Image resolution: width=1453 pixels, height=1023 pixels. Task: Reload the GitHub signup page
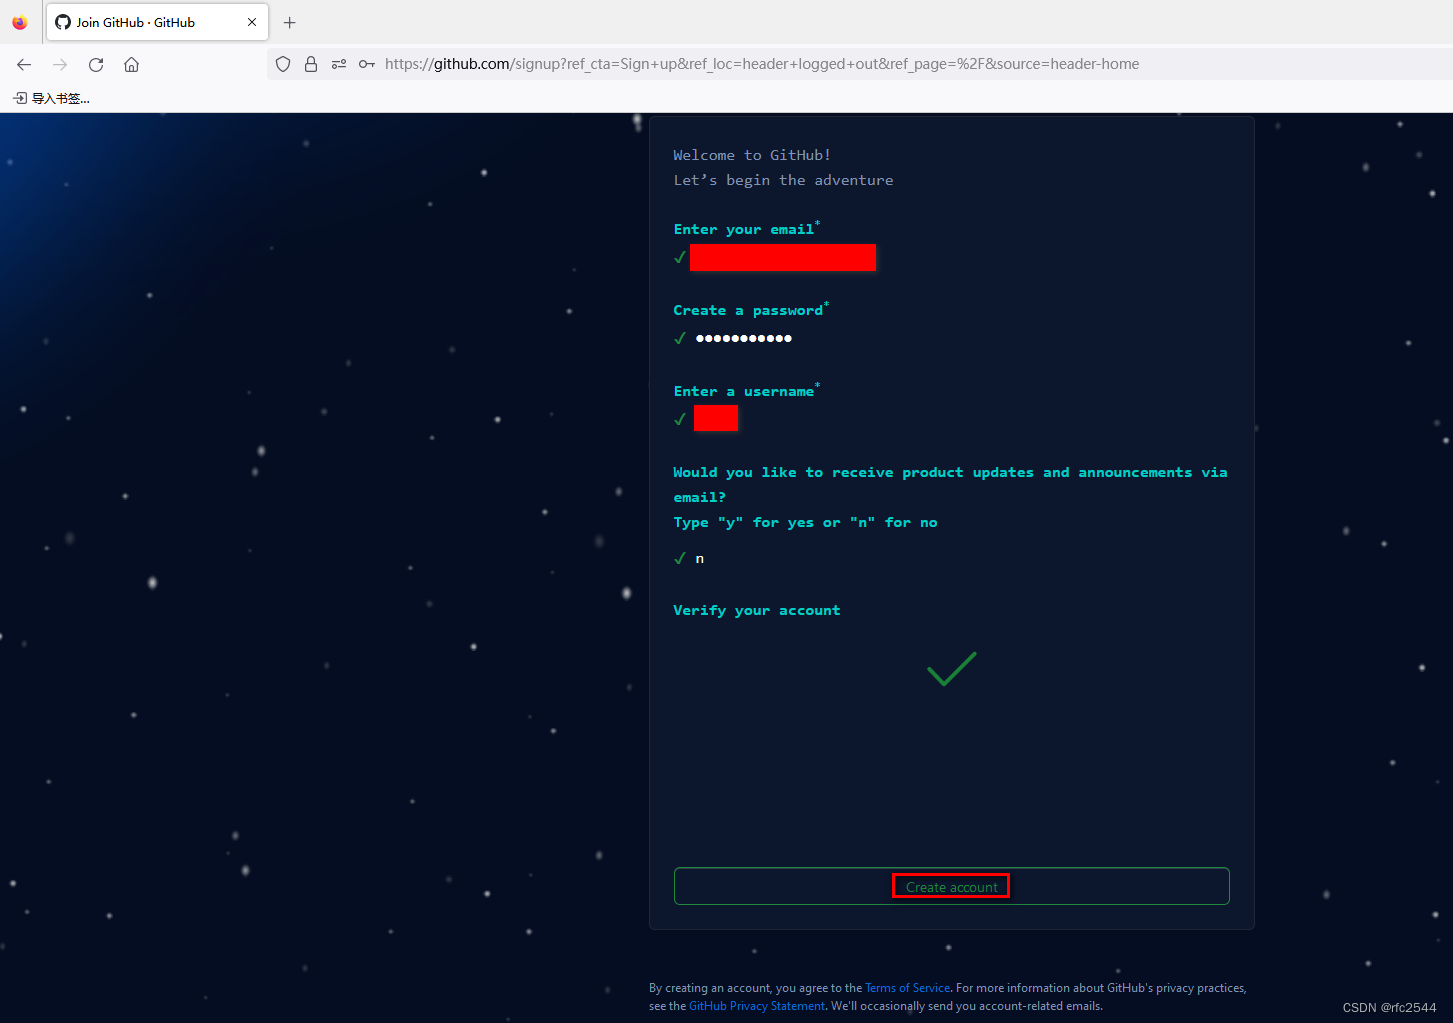coord(96,64)
